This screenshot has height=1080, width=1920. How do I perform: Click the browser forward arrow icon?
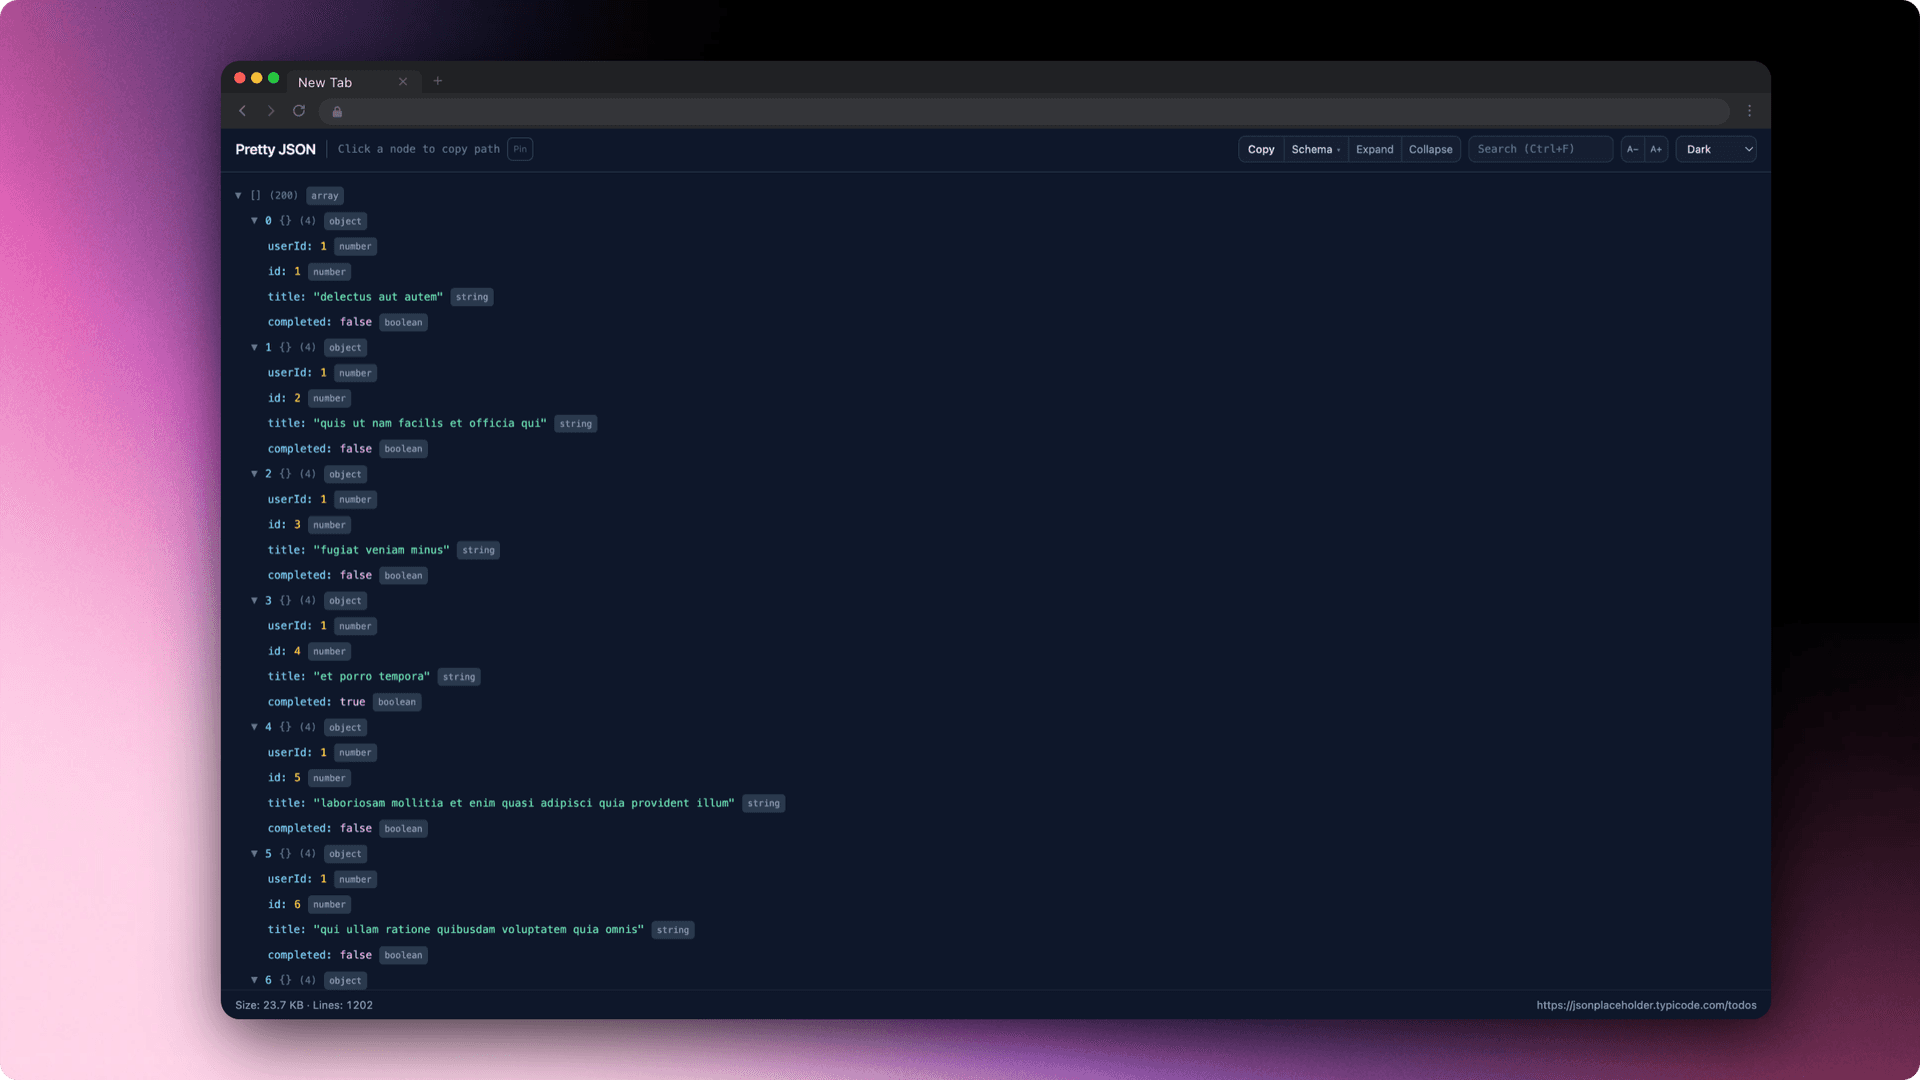270,111
